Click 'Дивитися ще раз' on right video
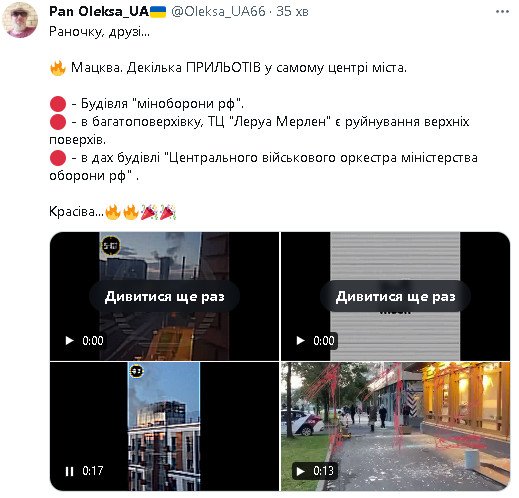The height and width of the screenshot is (498, 519). click(395, 296)
